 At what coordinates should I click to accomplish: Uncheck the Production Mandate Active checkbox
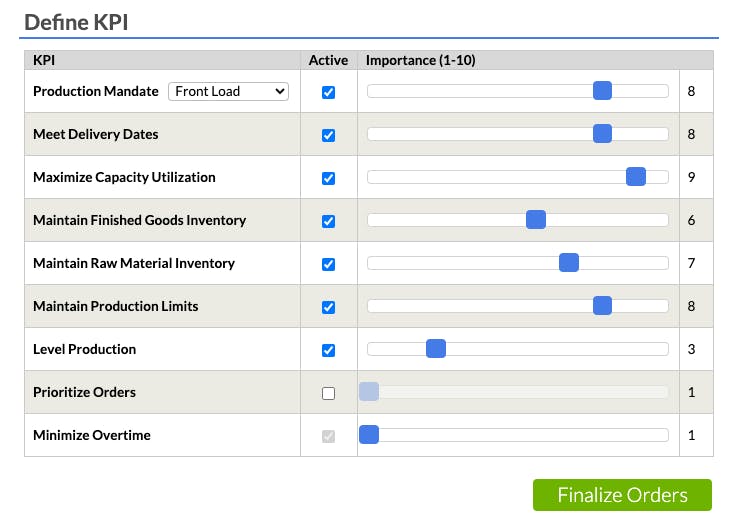coord(328,92)
